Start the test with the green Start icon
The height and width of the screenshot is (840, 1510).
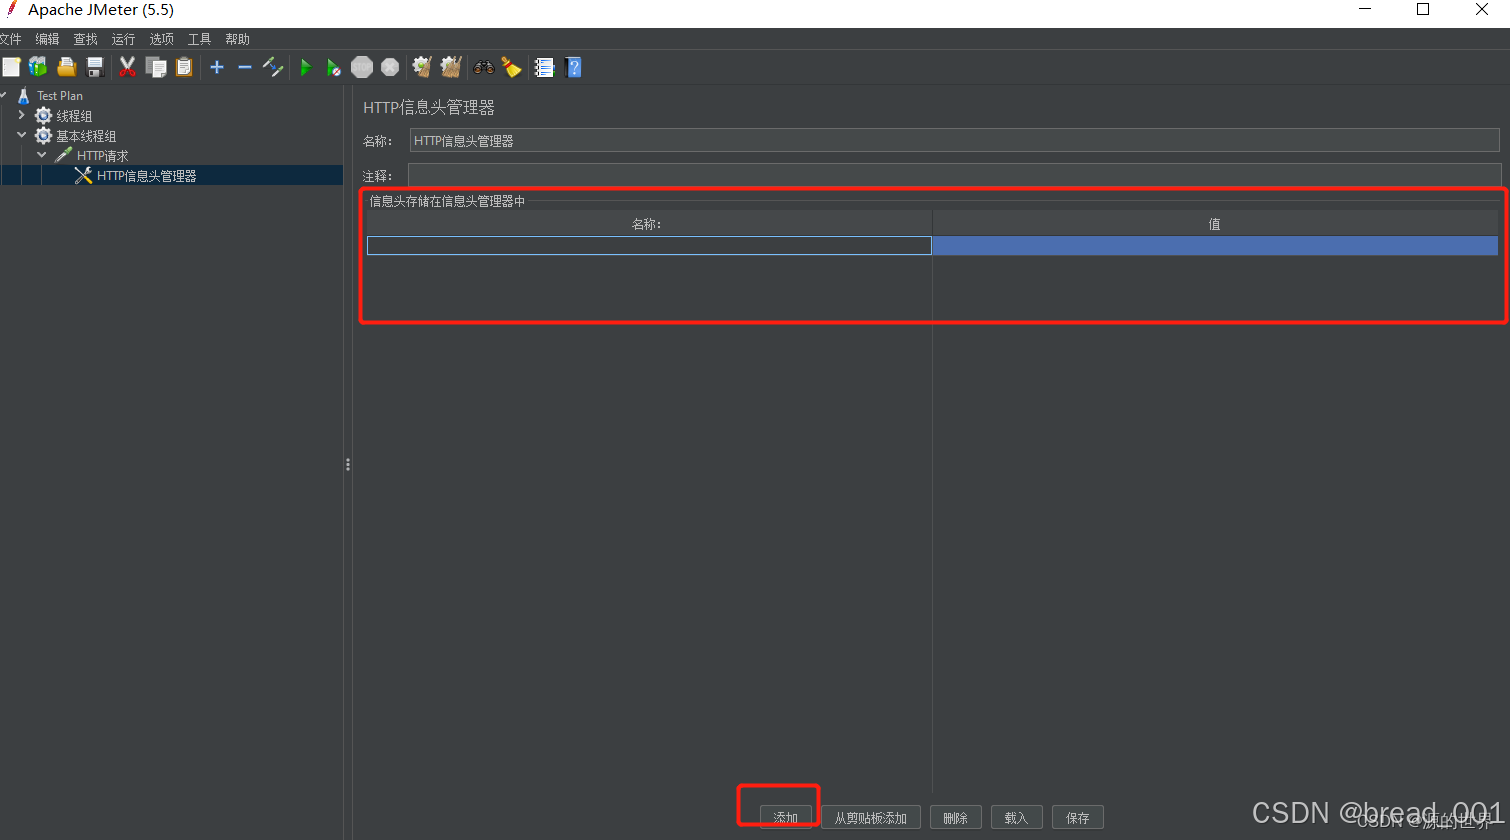point(305,67)
